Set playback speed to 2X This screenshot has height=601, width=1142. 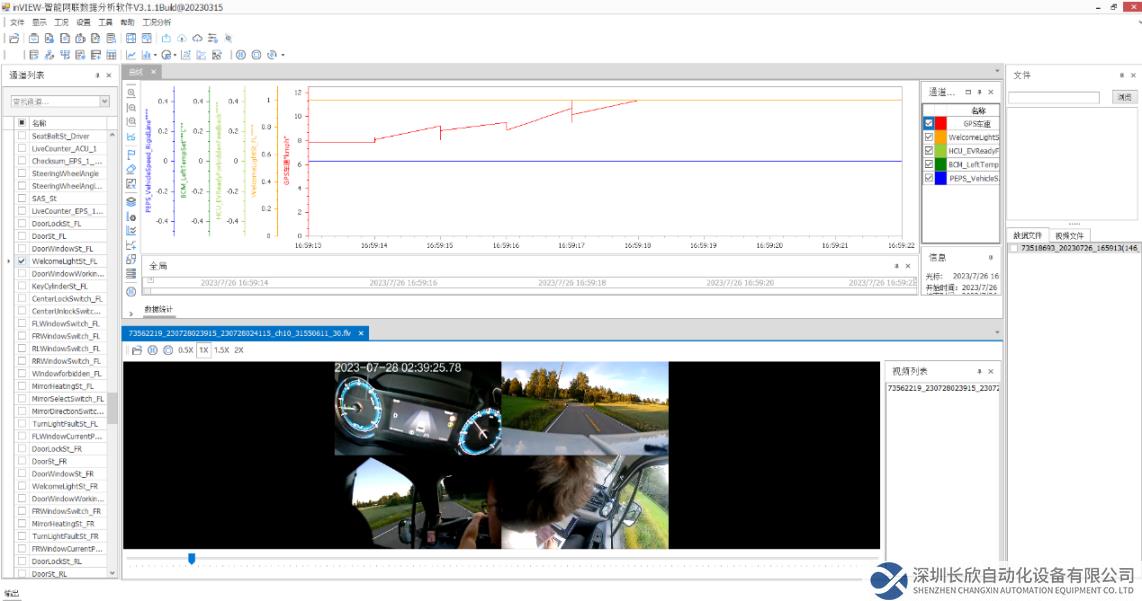click(238, 350)
